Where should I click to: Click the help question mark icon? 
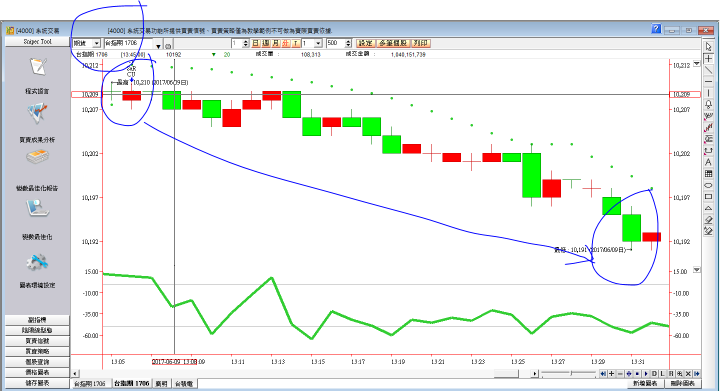(656, 29)
